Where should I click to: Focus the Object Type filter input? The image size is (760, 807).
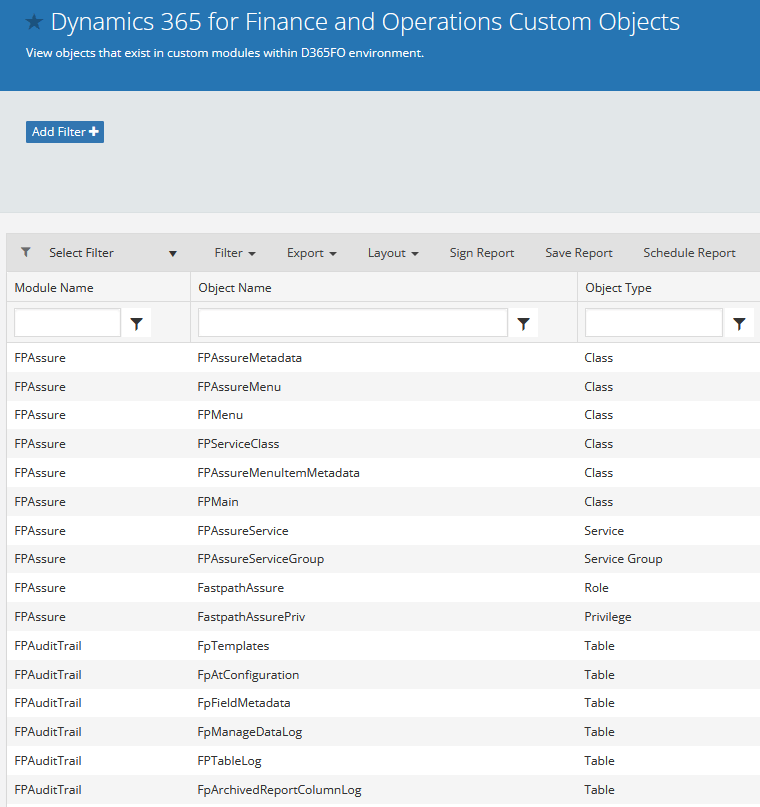pyautogui.click(x=653, y=323)
